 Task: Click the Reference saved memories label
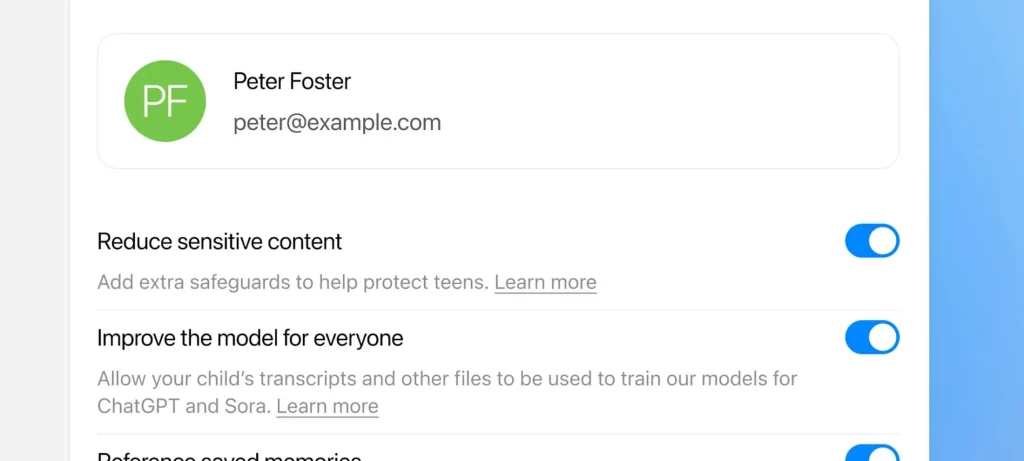[229, 456]
